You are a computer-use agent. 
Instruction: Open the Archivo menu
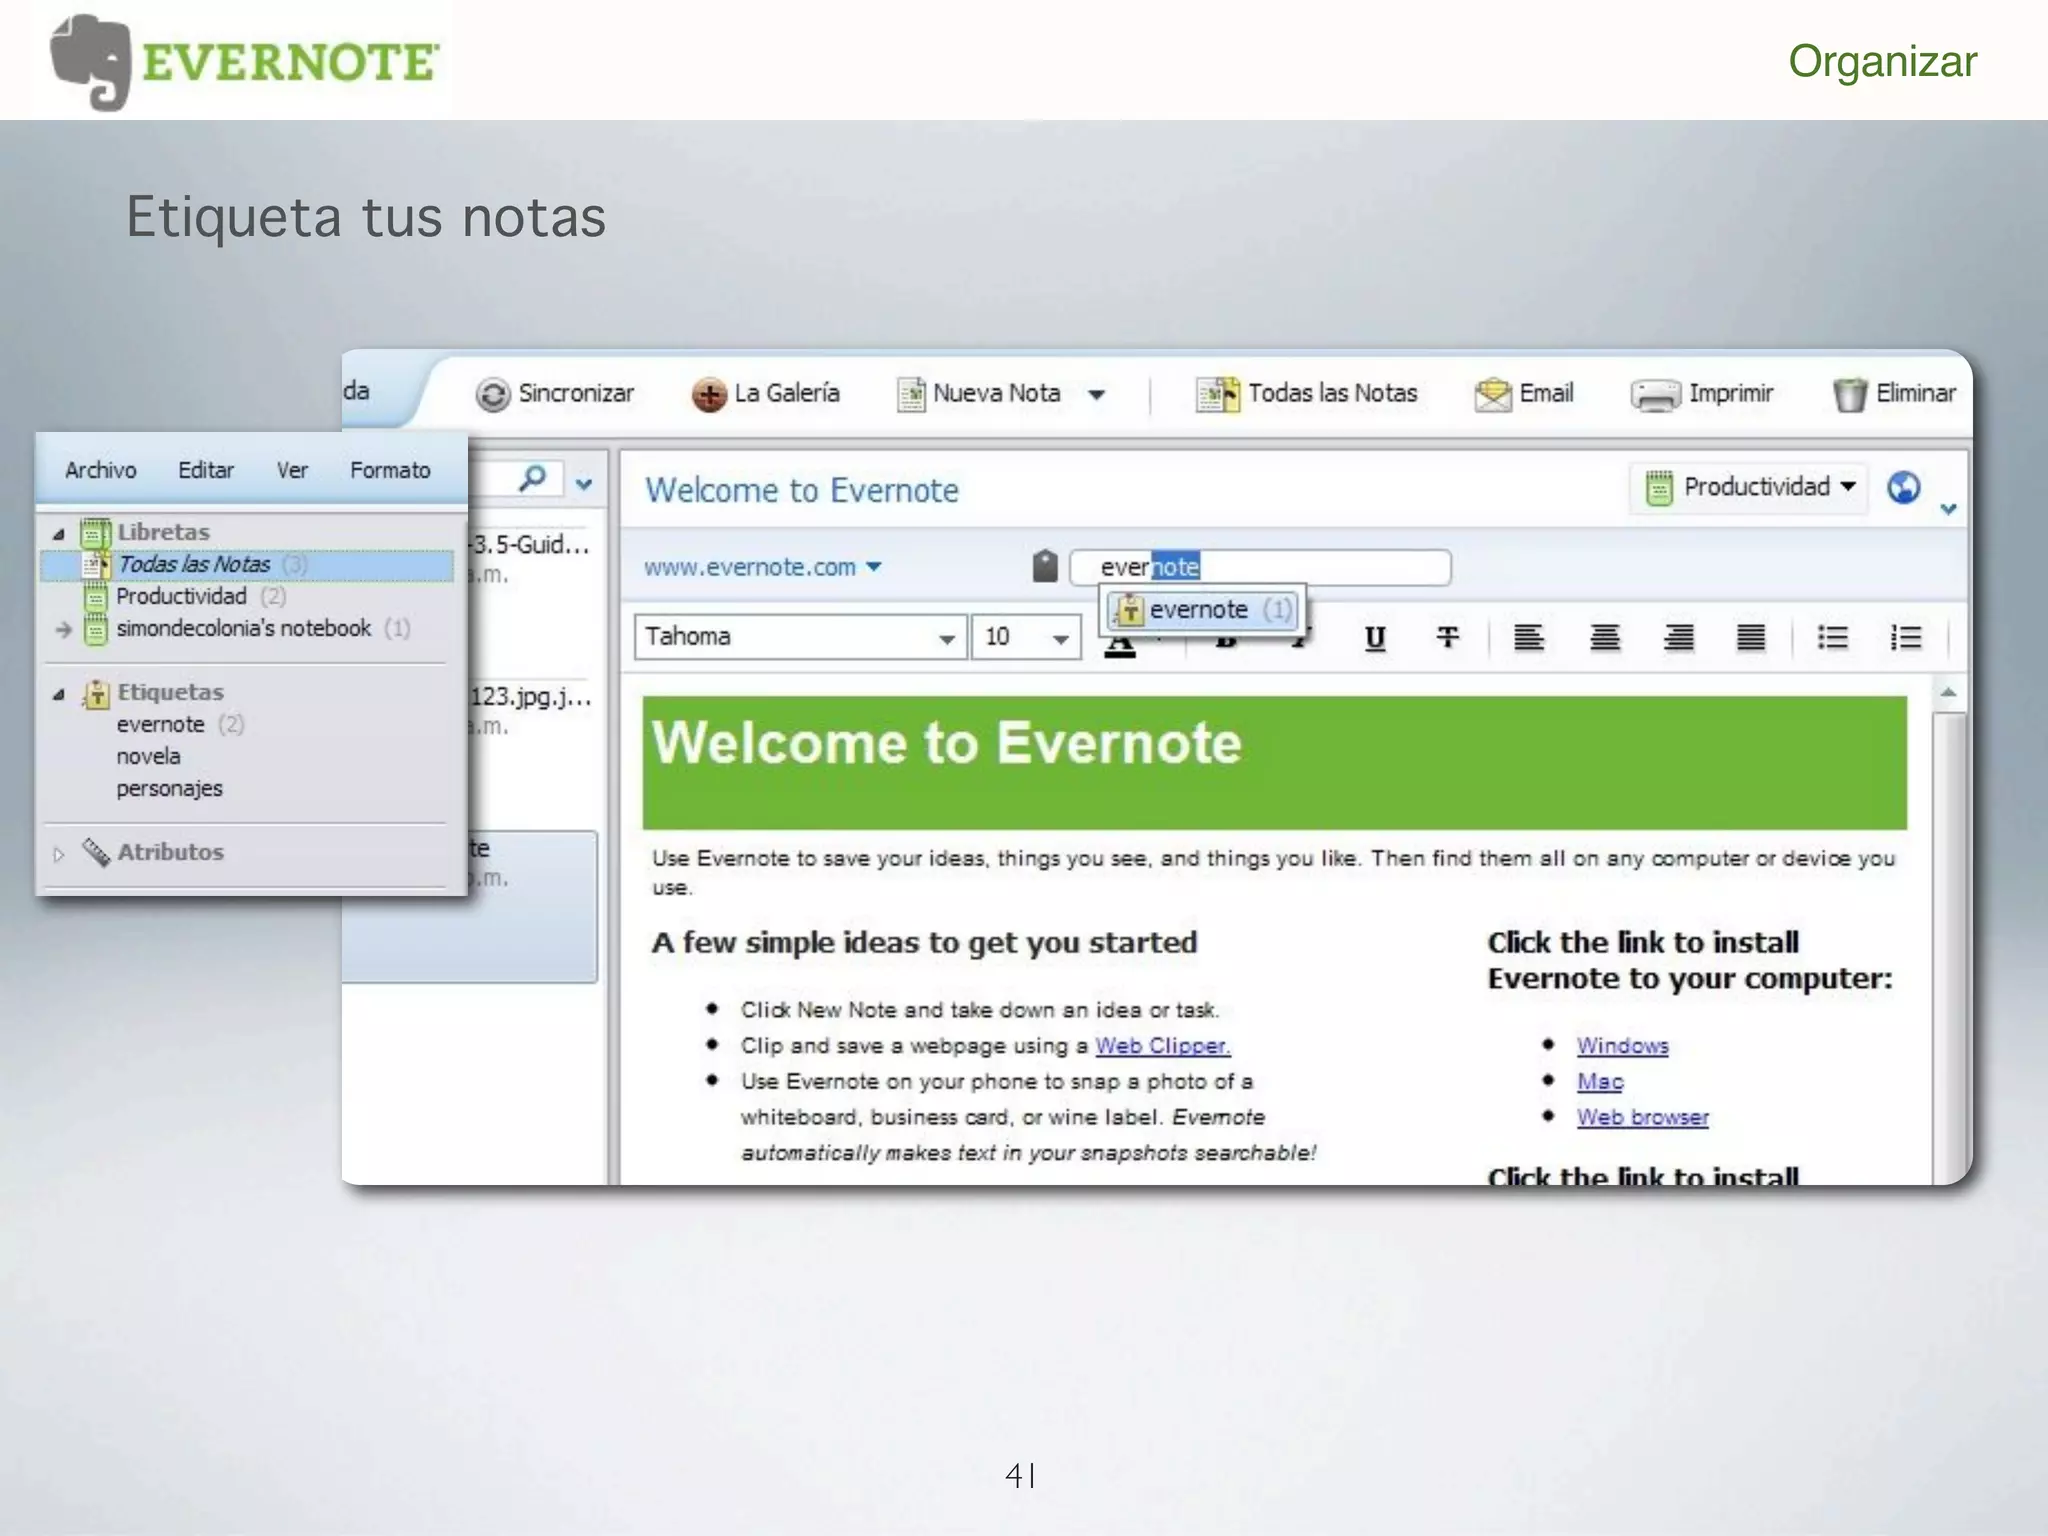(100, 470)
